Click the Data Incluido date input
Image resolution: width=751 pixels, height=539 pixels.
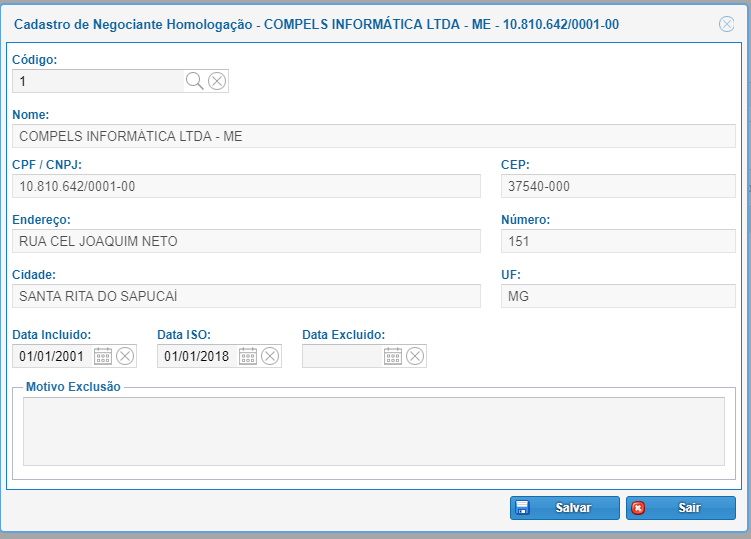coord(52,356)
